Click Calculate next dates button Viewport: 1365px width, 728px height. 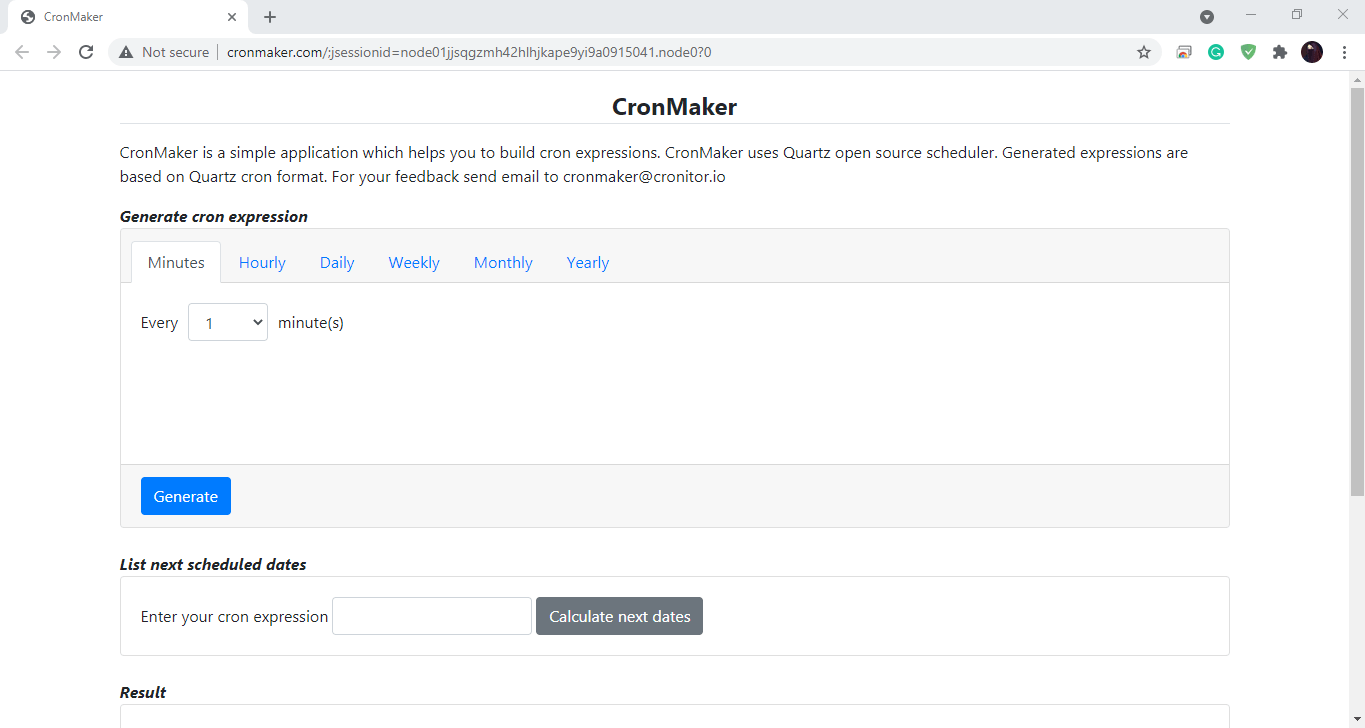point(619,616)
